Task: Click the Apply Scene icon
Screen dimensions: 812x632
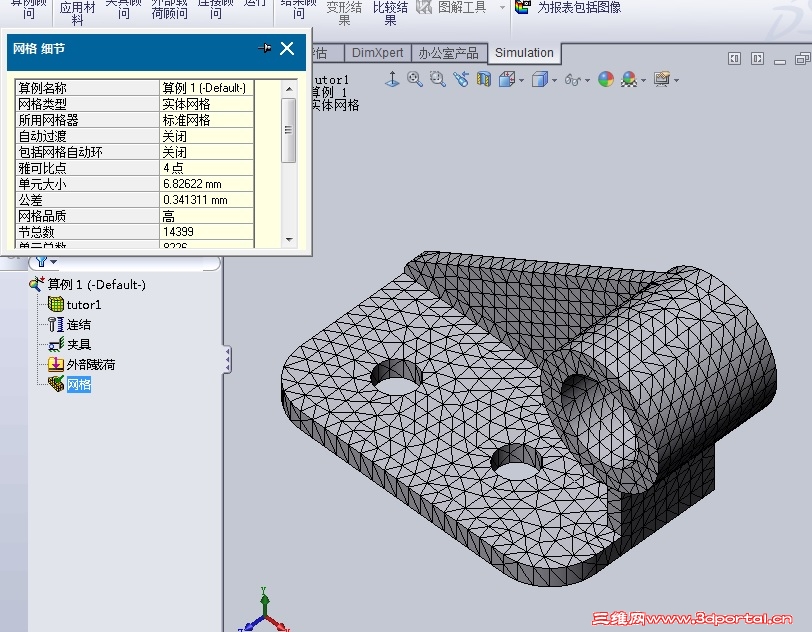Action: point(629,79)
